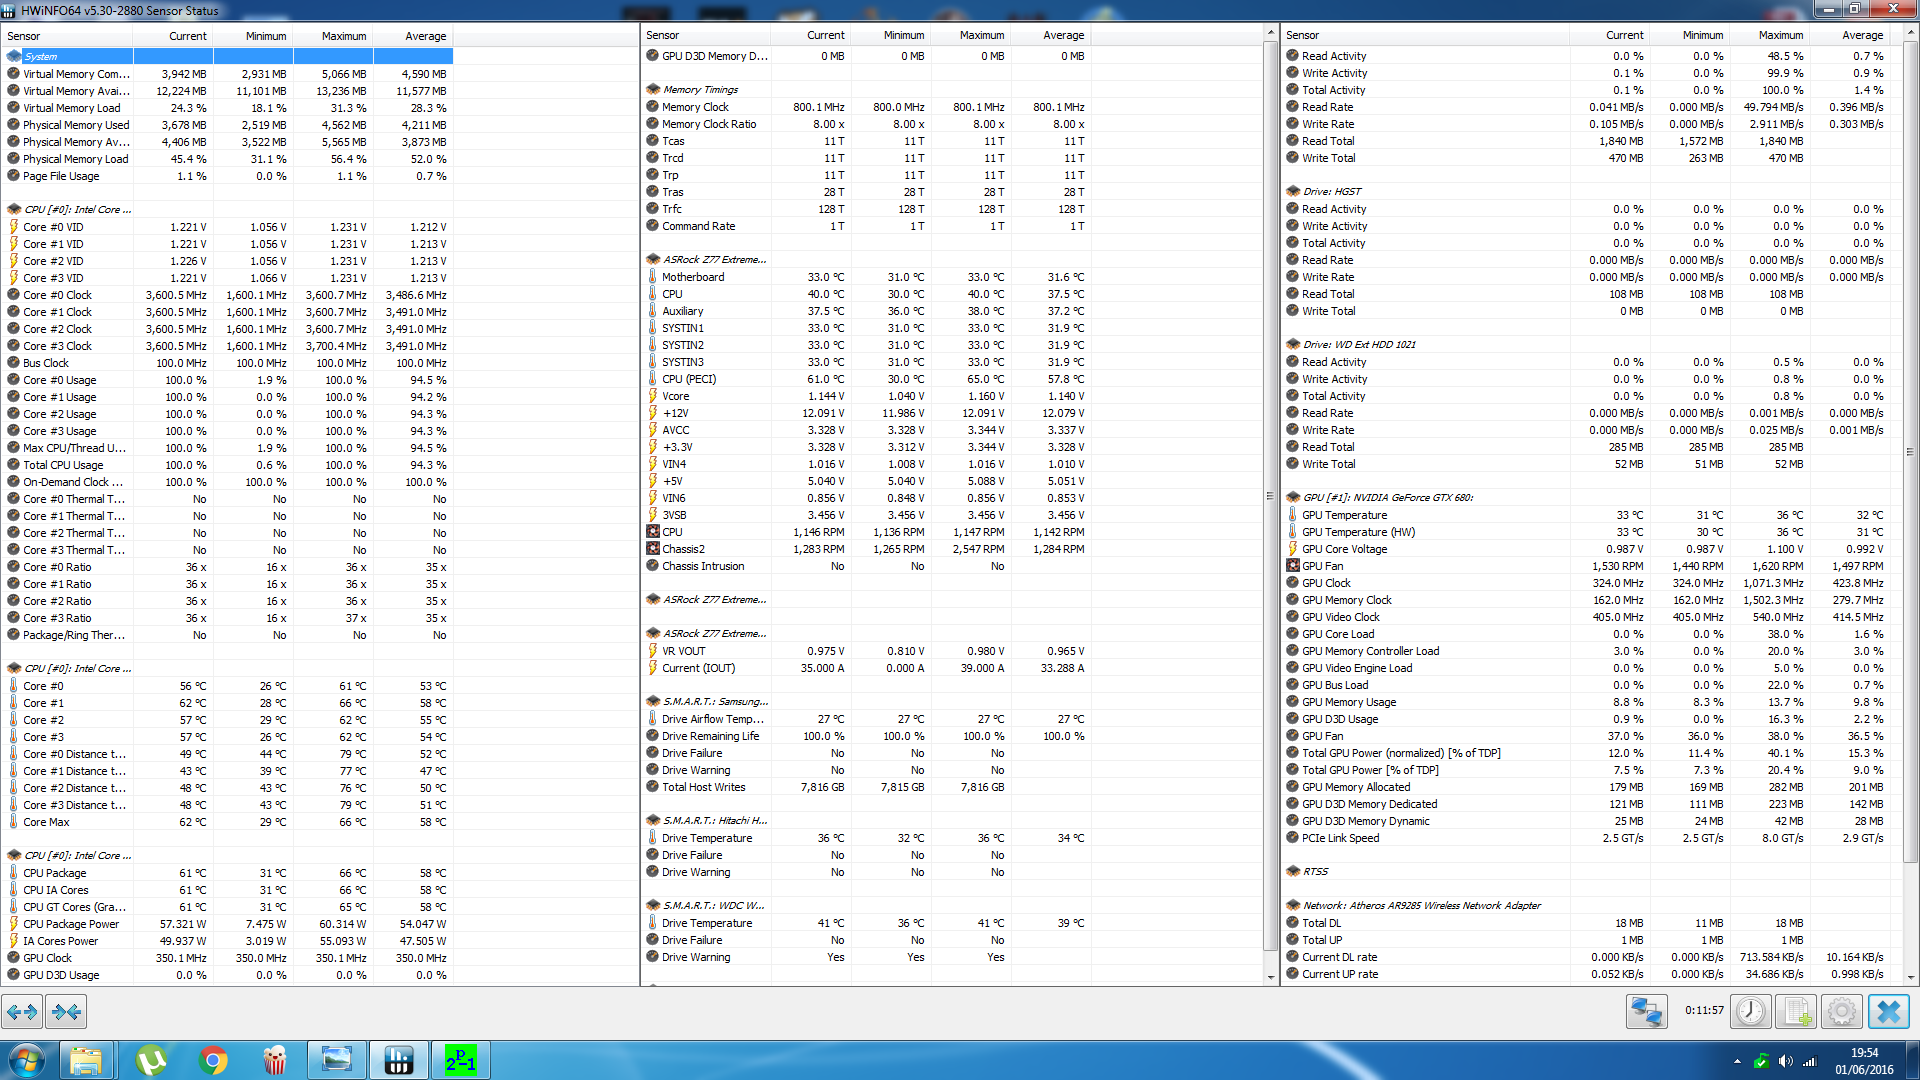
Task: Open the HWiNFO taskbar icon
Action: 398,1060
